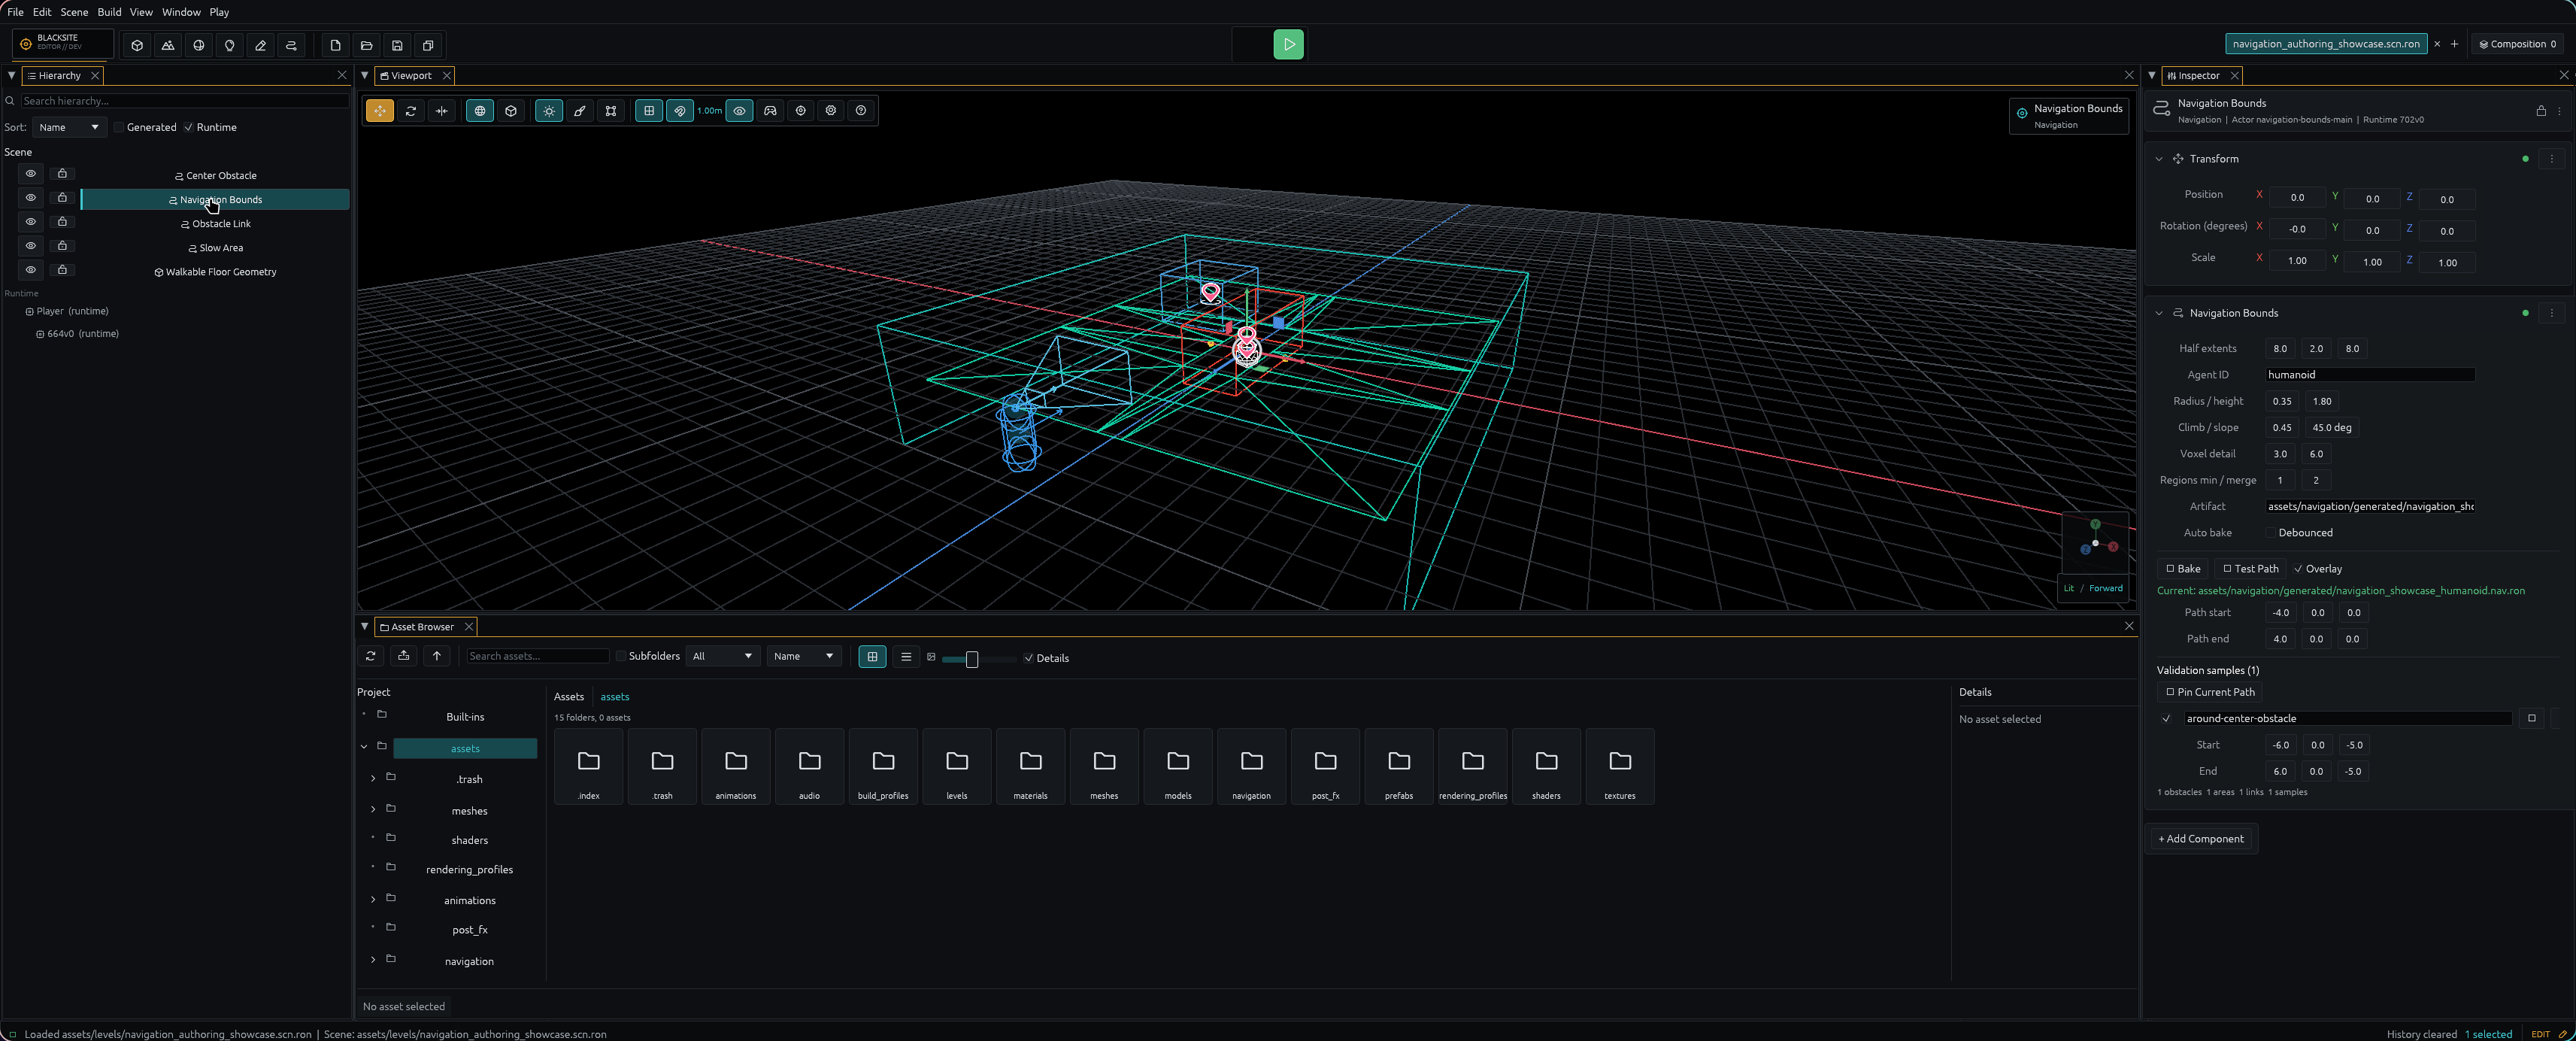Adjust the Asset Browser thumbnail size slider
Screen dimensions: 2576x1041
971,660
